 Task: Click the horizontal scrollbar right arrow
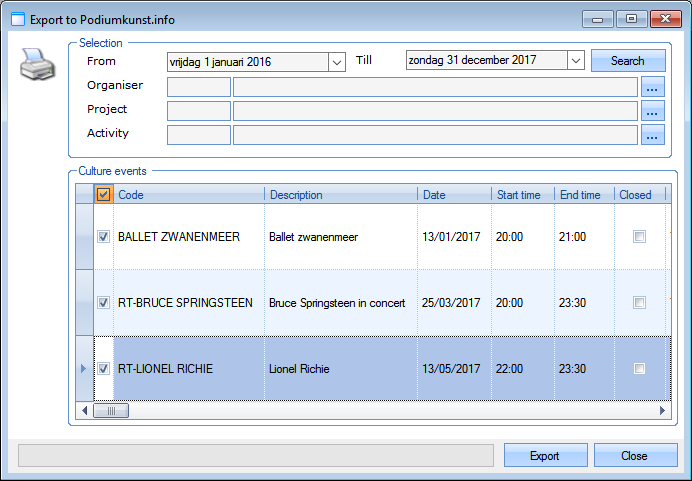661,410
